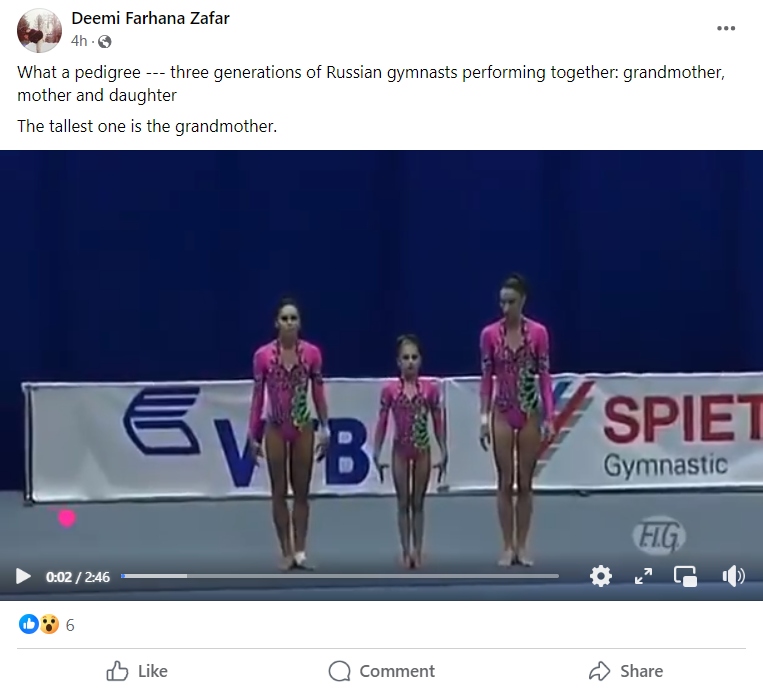Mute the video volume
Viewport: 763px width, 693px height.
pyautogui.click(x=733, y=576)
